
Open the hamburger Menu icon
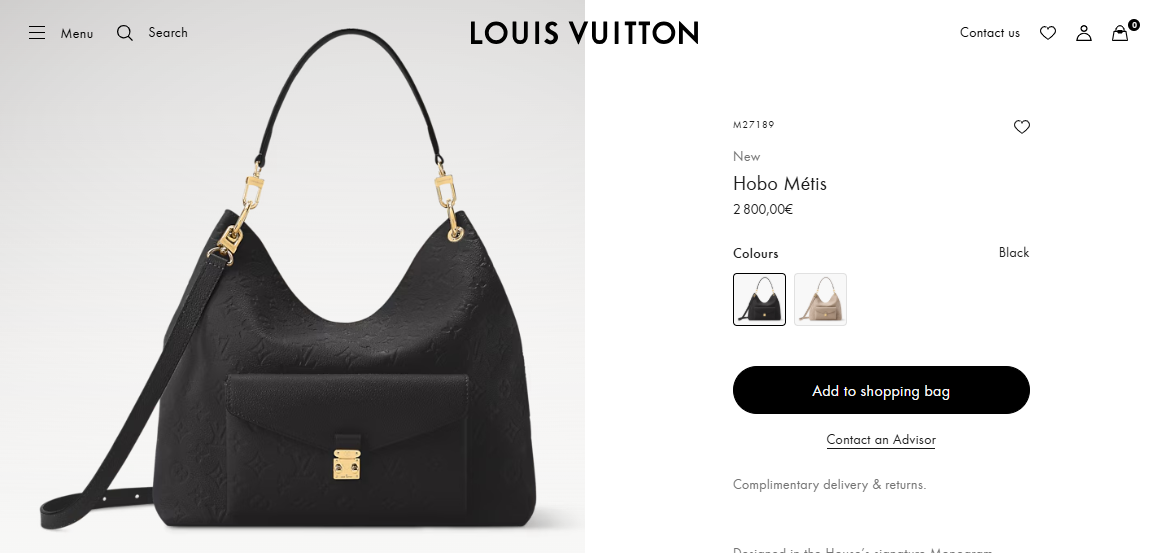pos(37,33)
